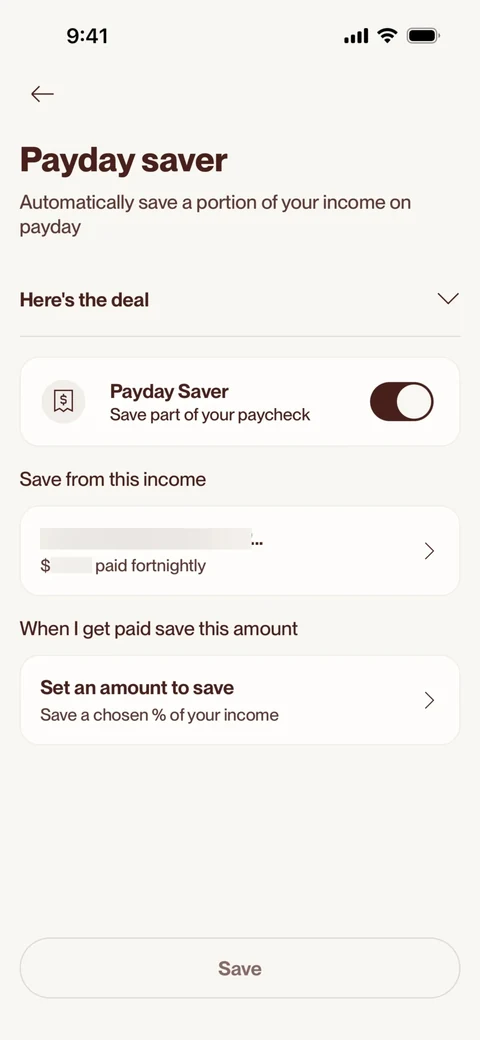Click the Save part of your paycheck text
Image resolution: width=480 pixels, height=1040 pixels.
[x=210, y=415]
